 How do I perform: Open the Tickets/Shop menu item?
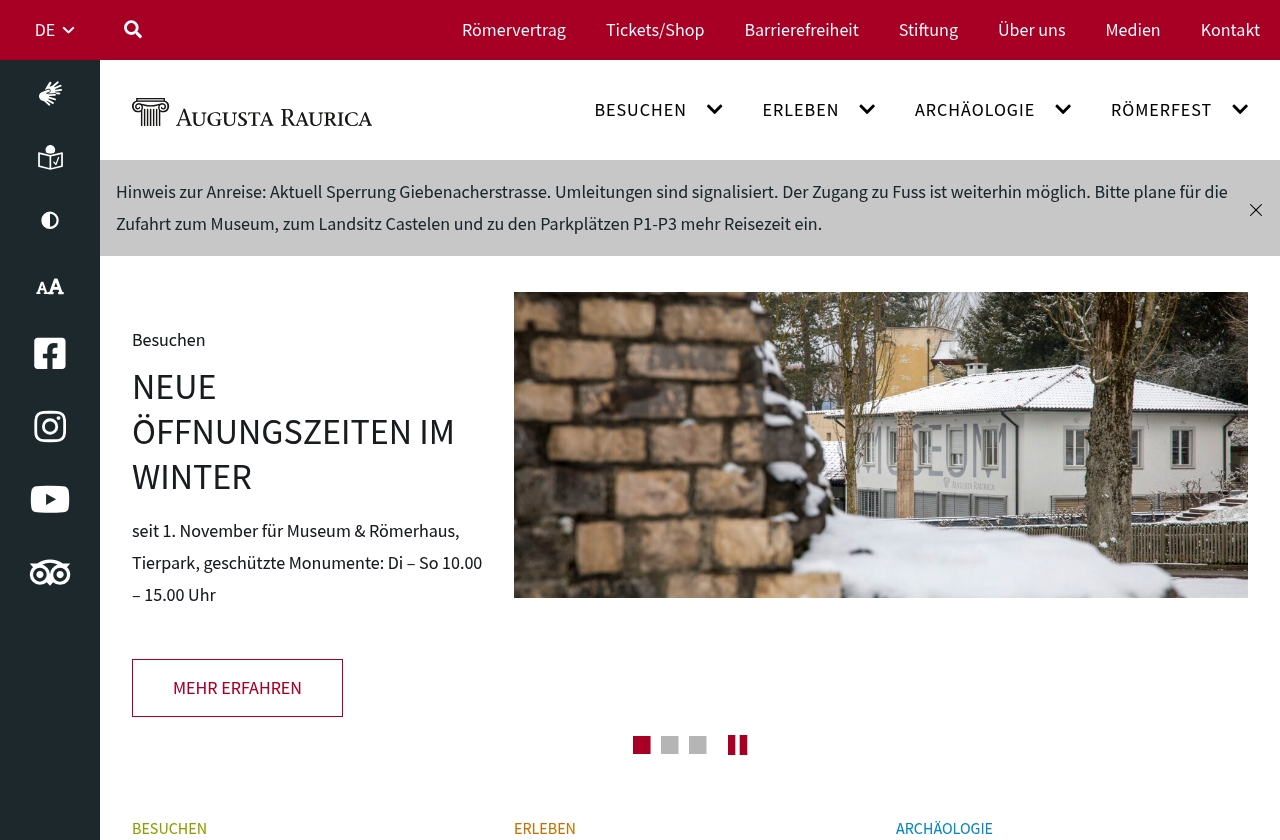pos(655,30)
